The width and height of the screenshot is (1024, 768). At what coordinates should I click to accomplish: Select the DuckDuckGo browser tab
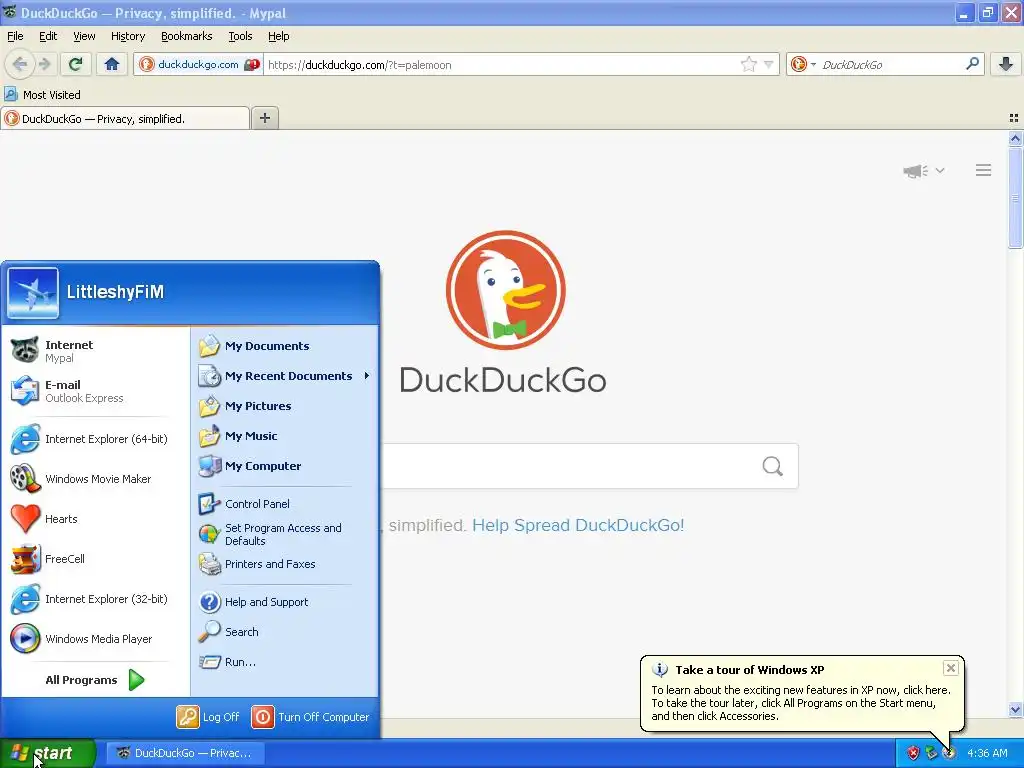pyautogui.click(x=125, y=118)
